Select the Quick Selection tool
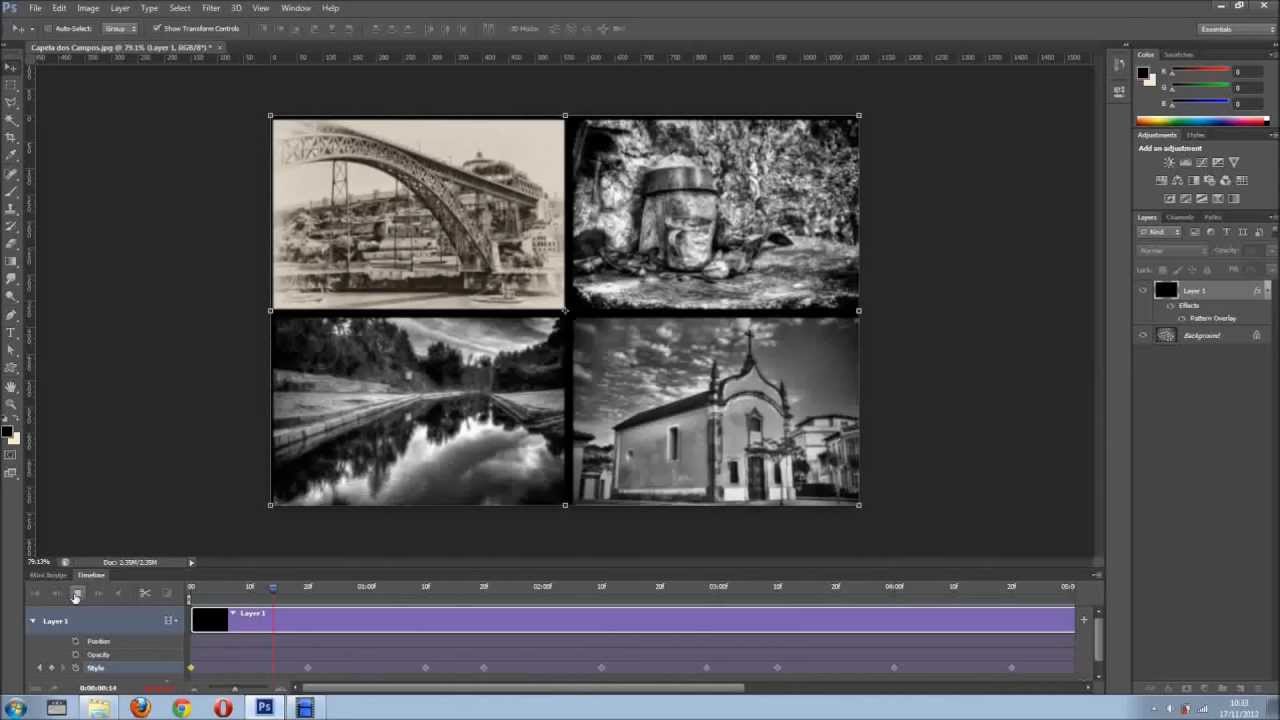This screenshot has width=1280, height=720. coord(11,120)
